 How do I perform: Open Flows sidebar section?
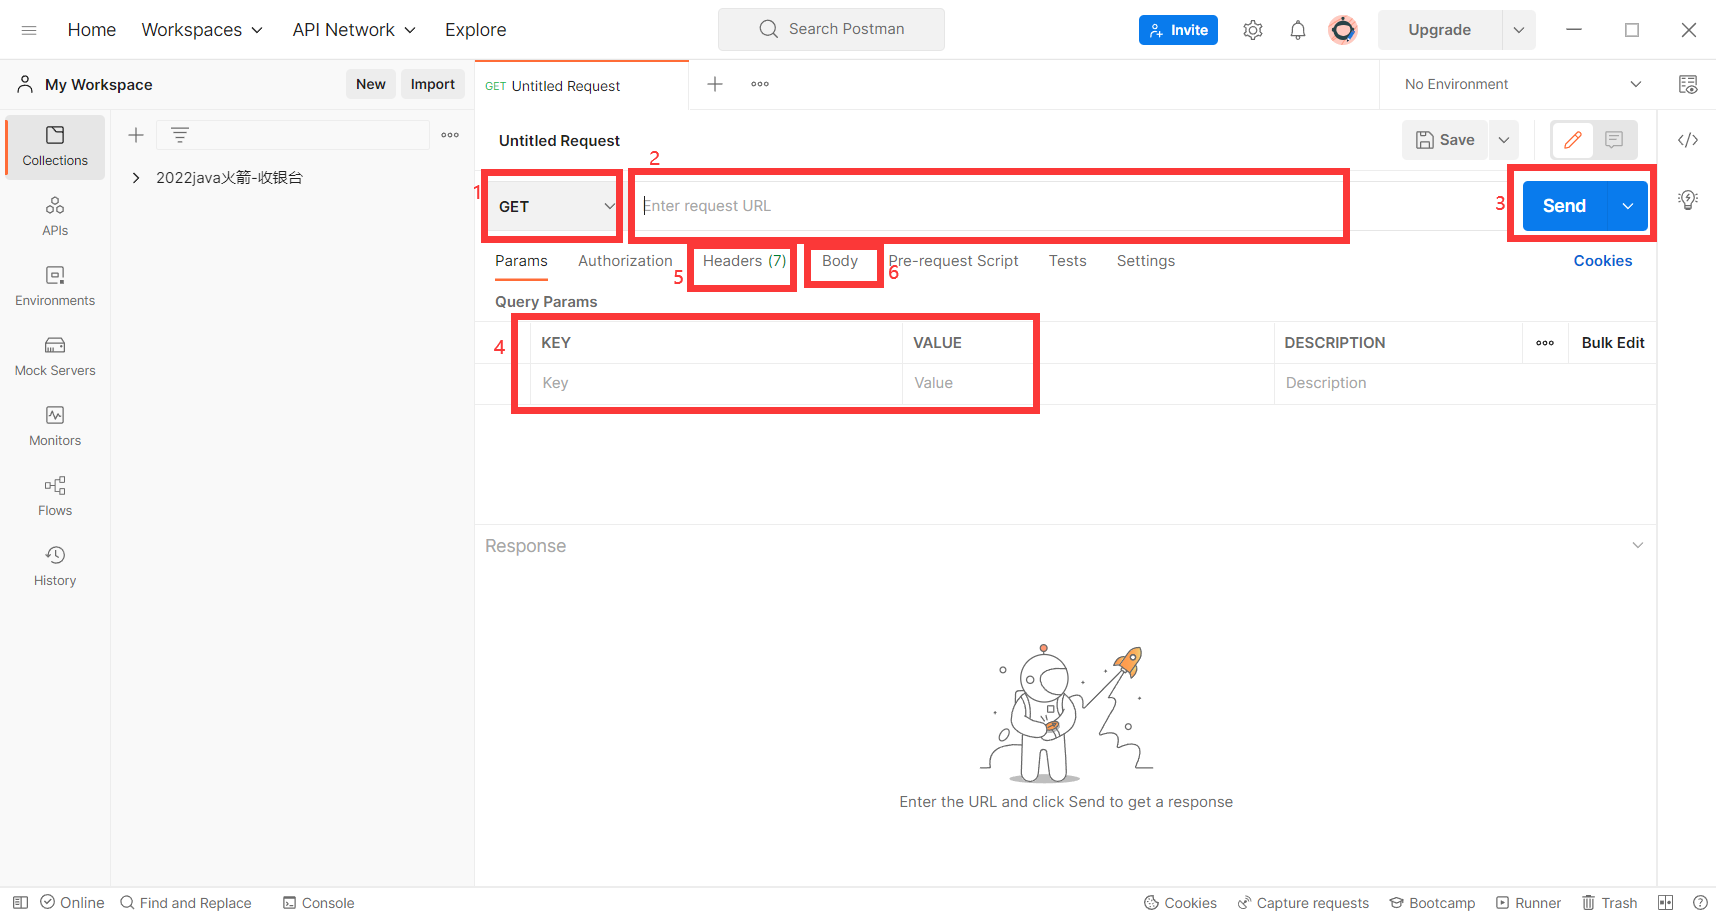[55, 497]
